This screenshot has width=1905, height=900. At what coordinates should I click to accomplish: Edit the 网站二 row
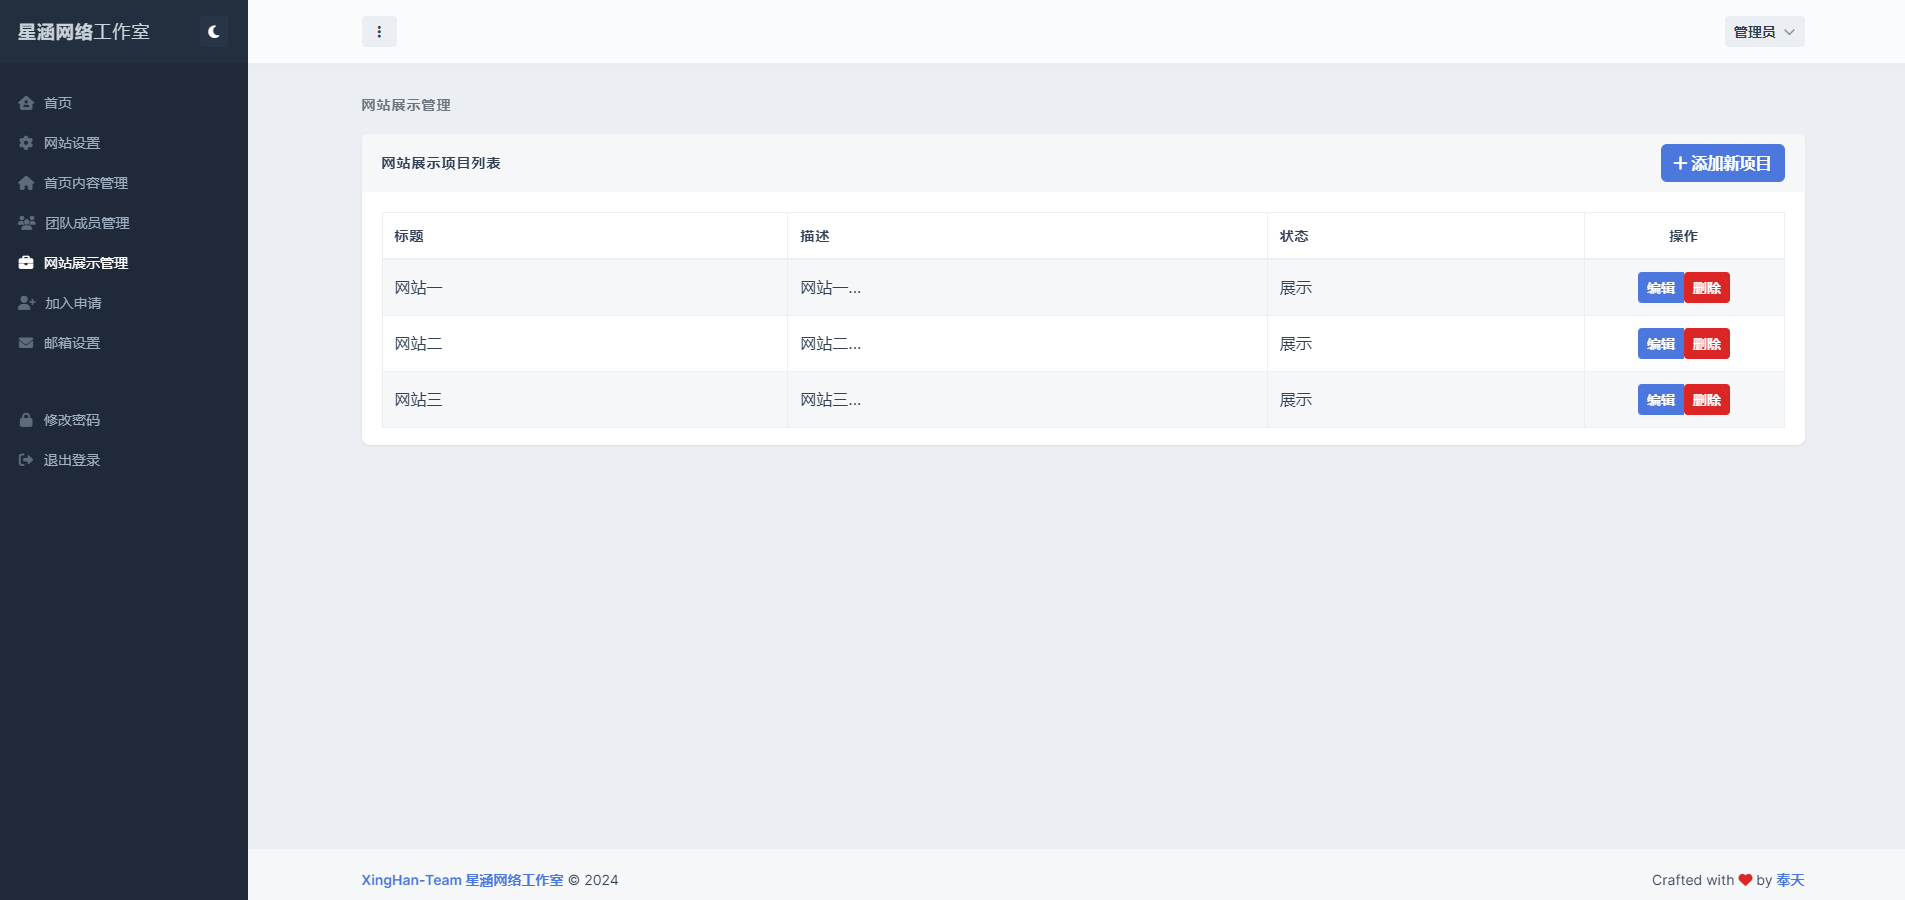(1660, 344)
